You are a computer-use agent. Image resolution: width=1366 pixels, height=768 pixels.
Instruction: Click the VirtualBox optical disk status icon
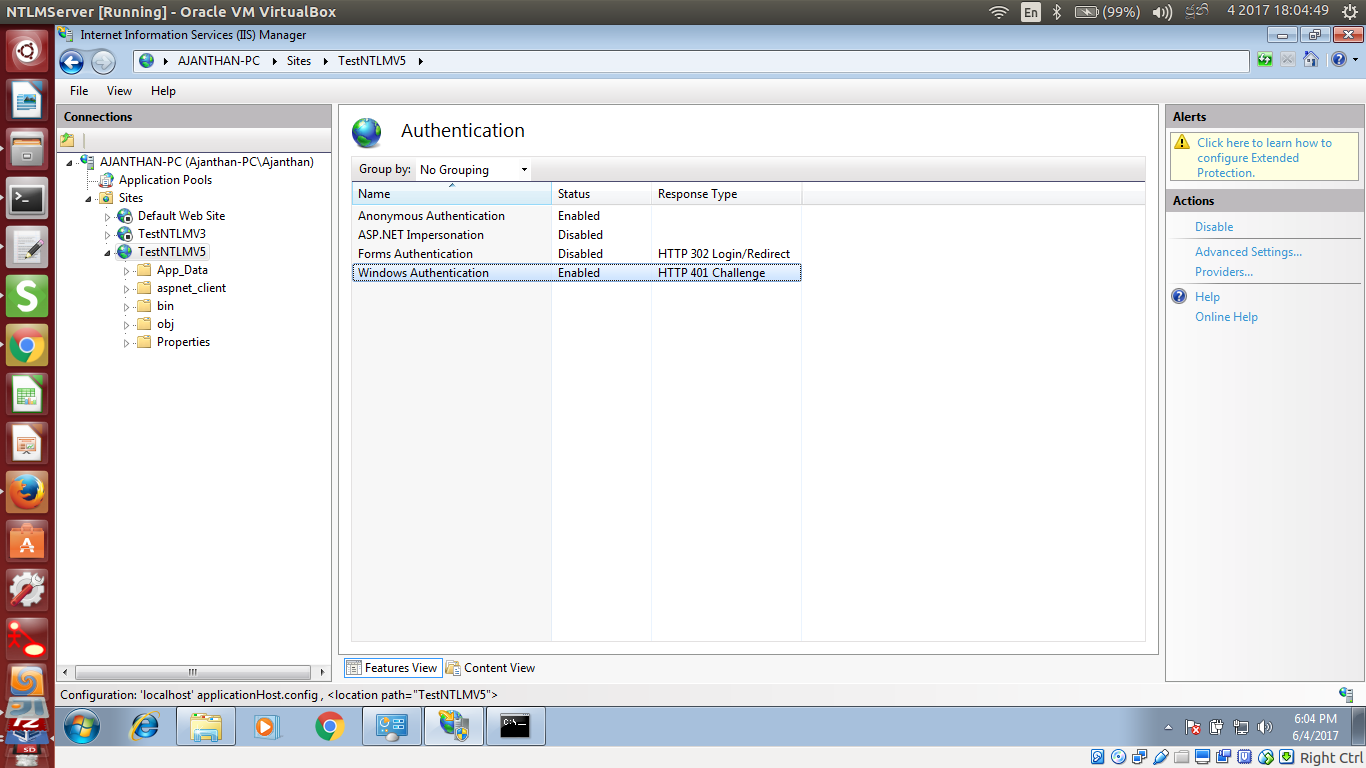[1118, 757]
